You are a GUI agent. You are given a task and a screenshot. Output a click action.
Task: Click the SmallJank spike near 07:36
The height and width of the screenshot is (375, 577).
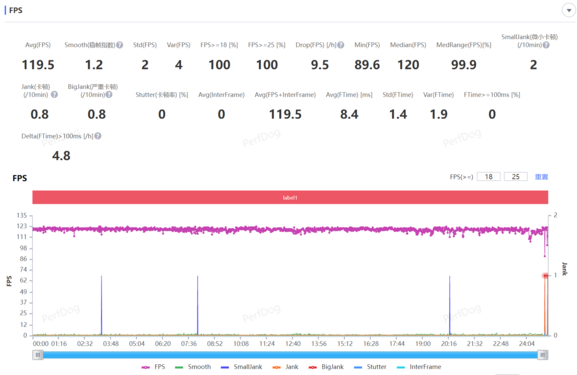198,305
